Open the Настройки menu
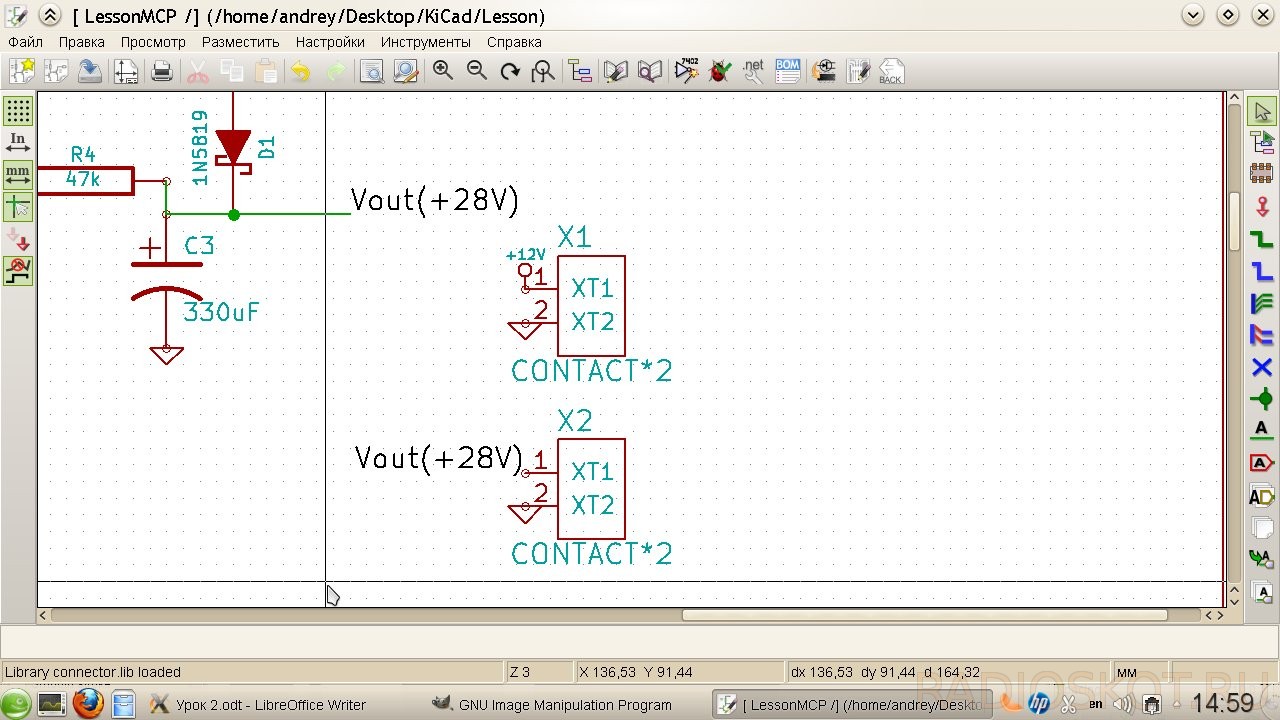 (330, 42)
